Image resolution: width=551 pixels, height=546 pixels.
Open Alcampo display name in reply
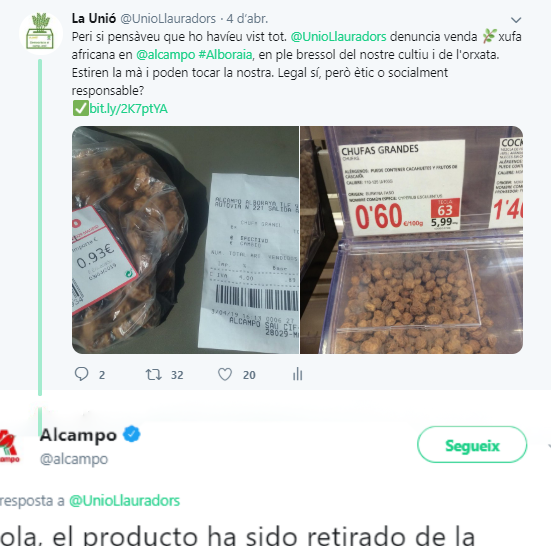pyautogui.click(x=78, y=435)
